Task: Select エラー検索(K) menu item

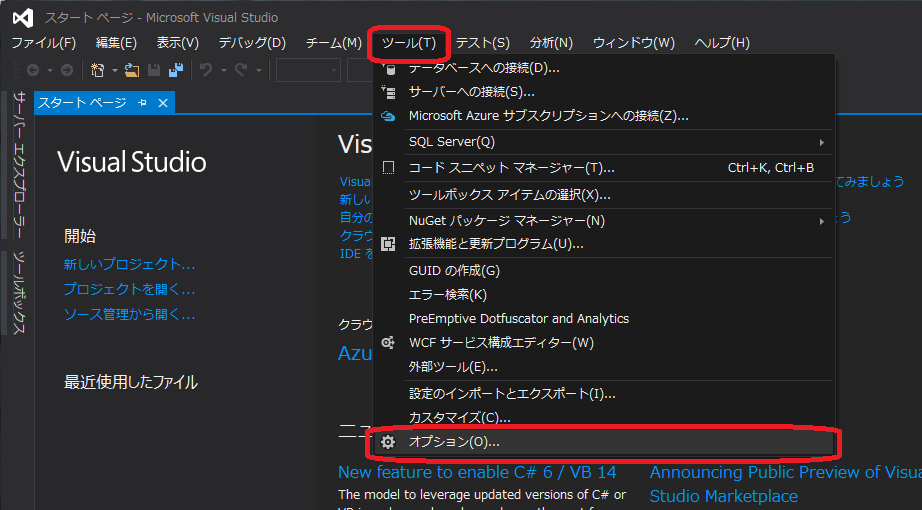Action: [604, 295]
